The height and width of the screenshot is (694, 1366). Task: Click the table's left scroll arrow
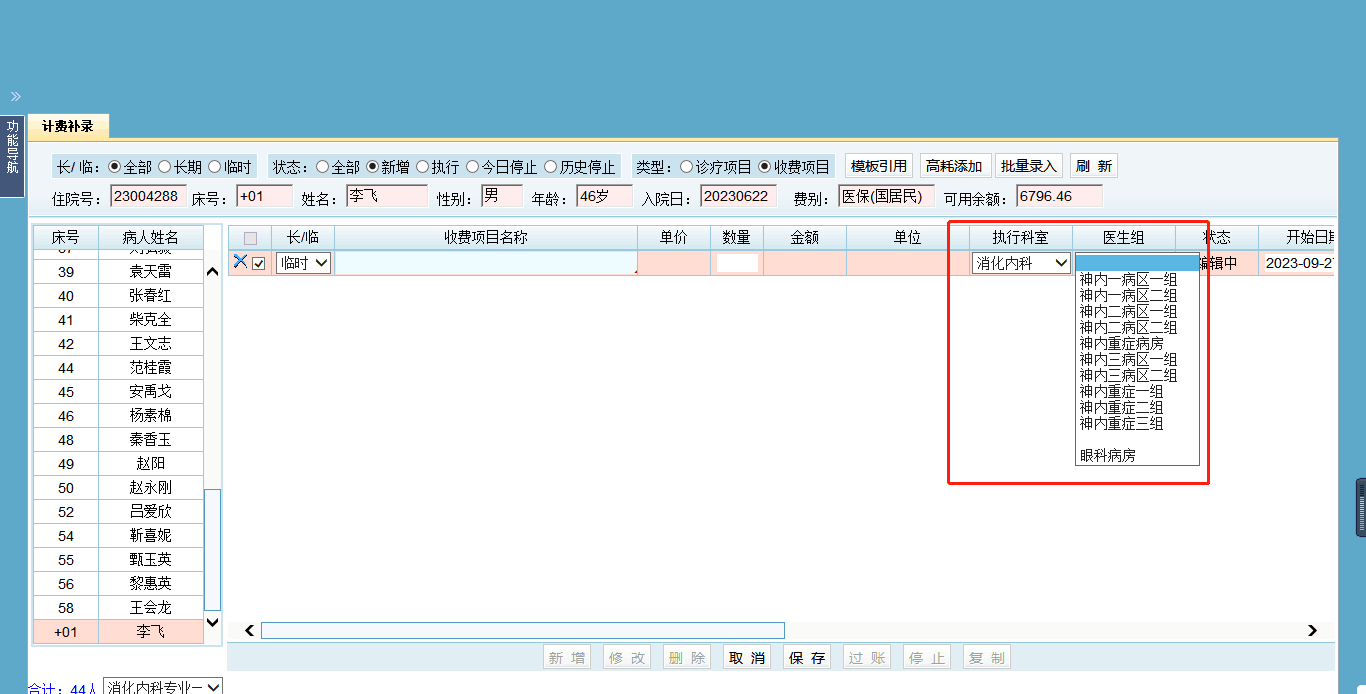click(250, 631)
